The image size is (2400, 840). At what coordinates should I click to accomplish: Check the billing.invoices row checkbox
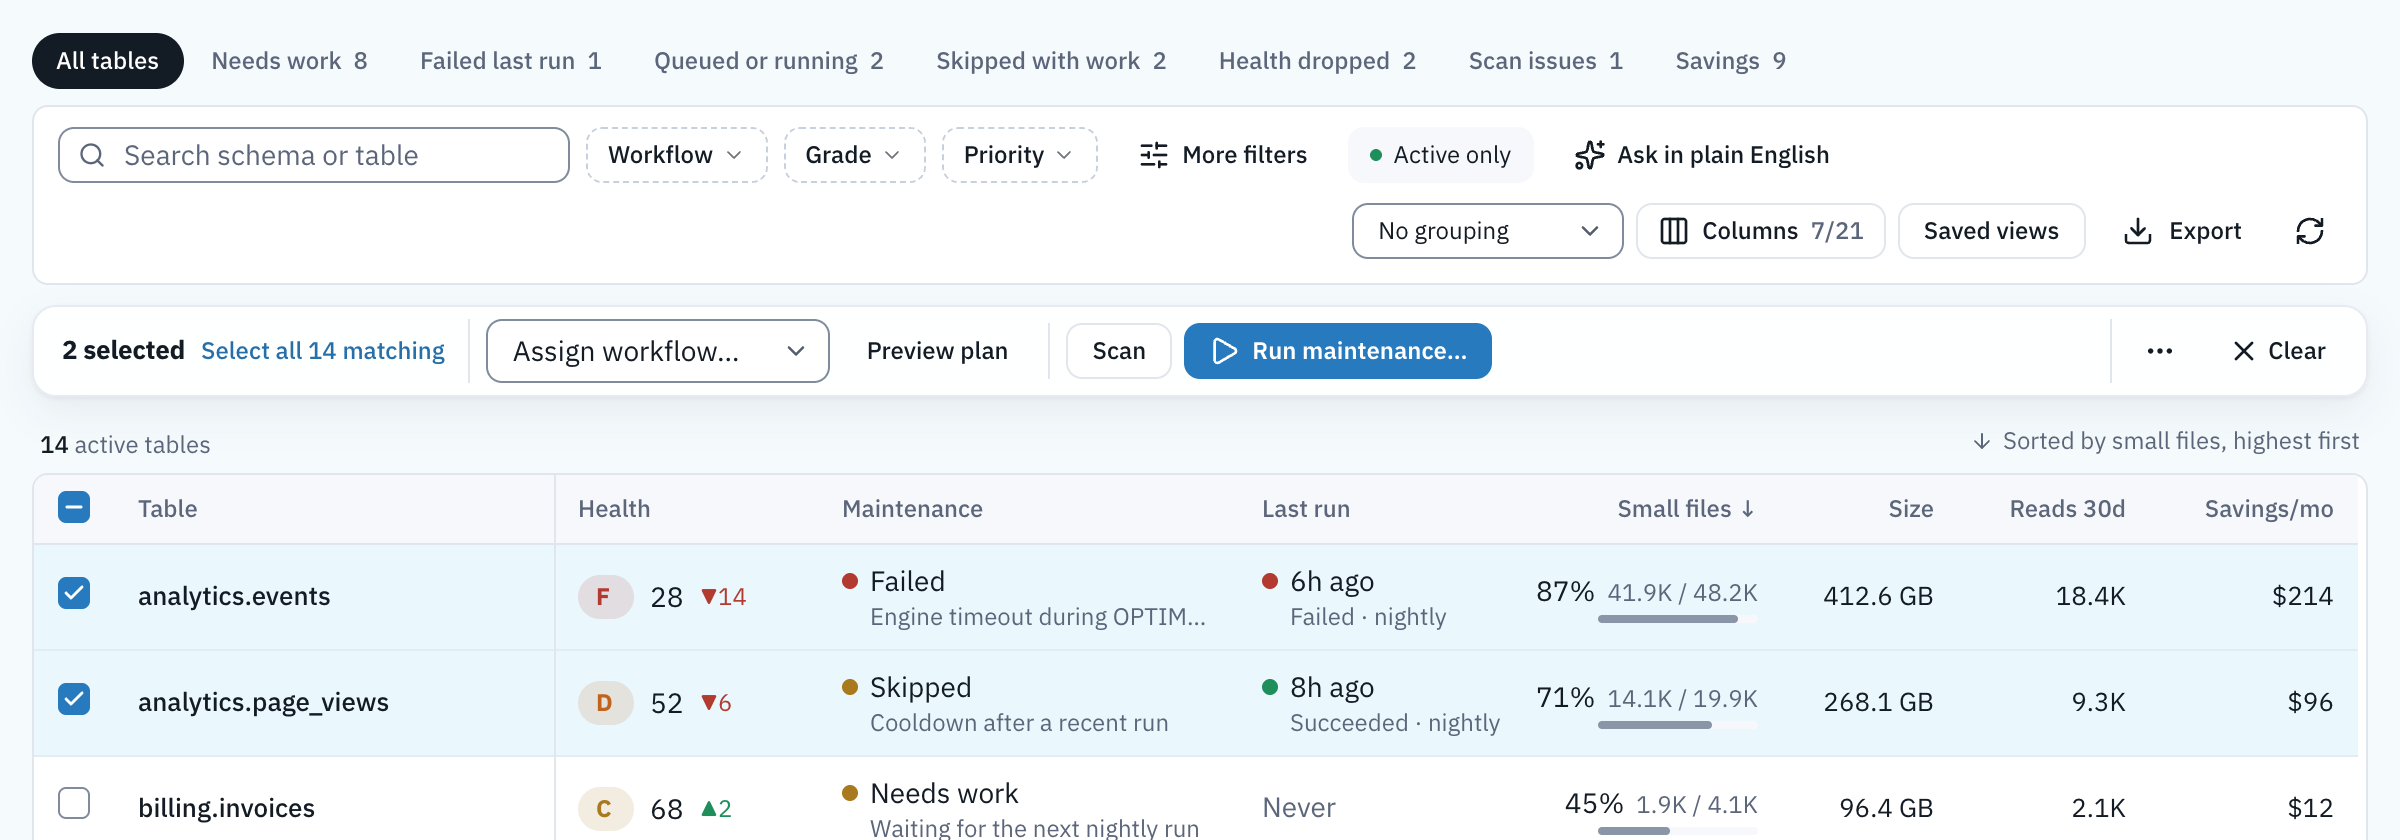[x=74, y=803]
